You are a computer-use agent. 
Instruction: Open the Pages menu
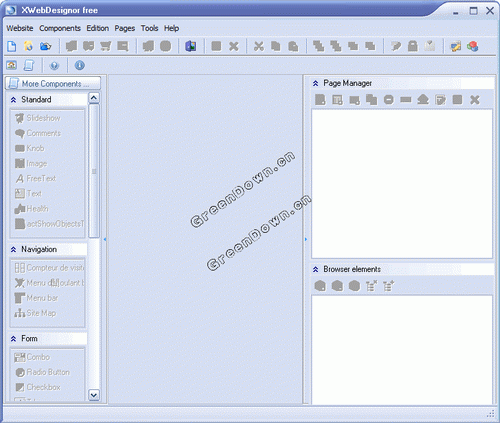tap(125, 28)
